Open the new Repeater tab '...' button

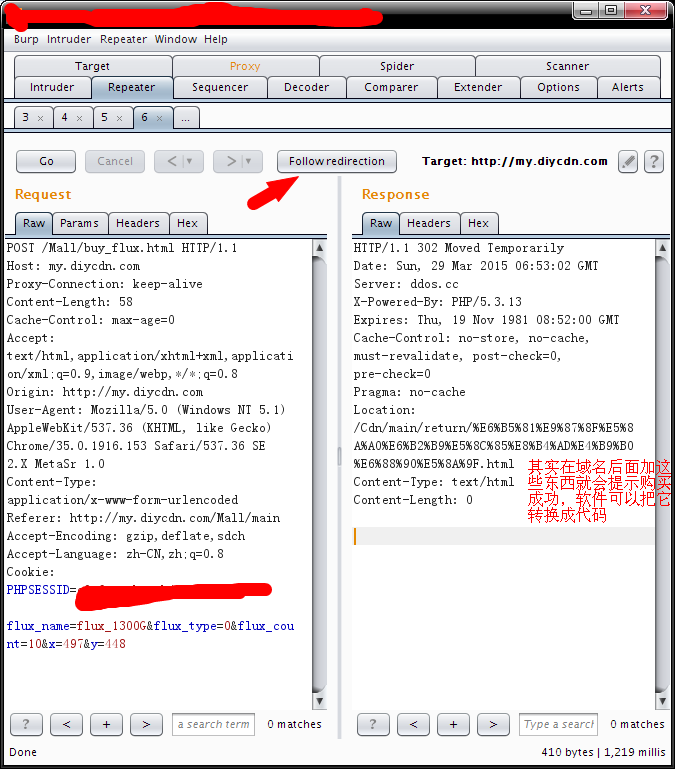186,118
